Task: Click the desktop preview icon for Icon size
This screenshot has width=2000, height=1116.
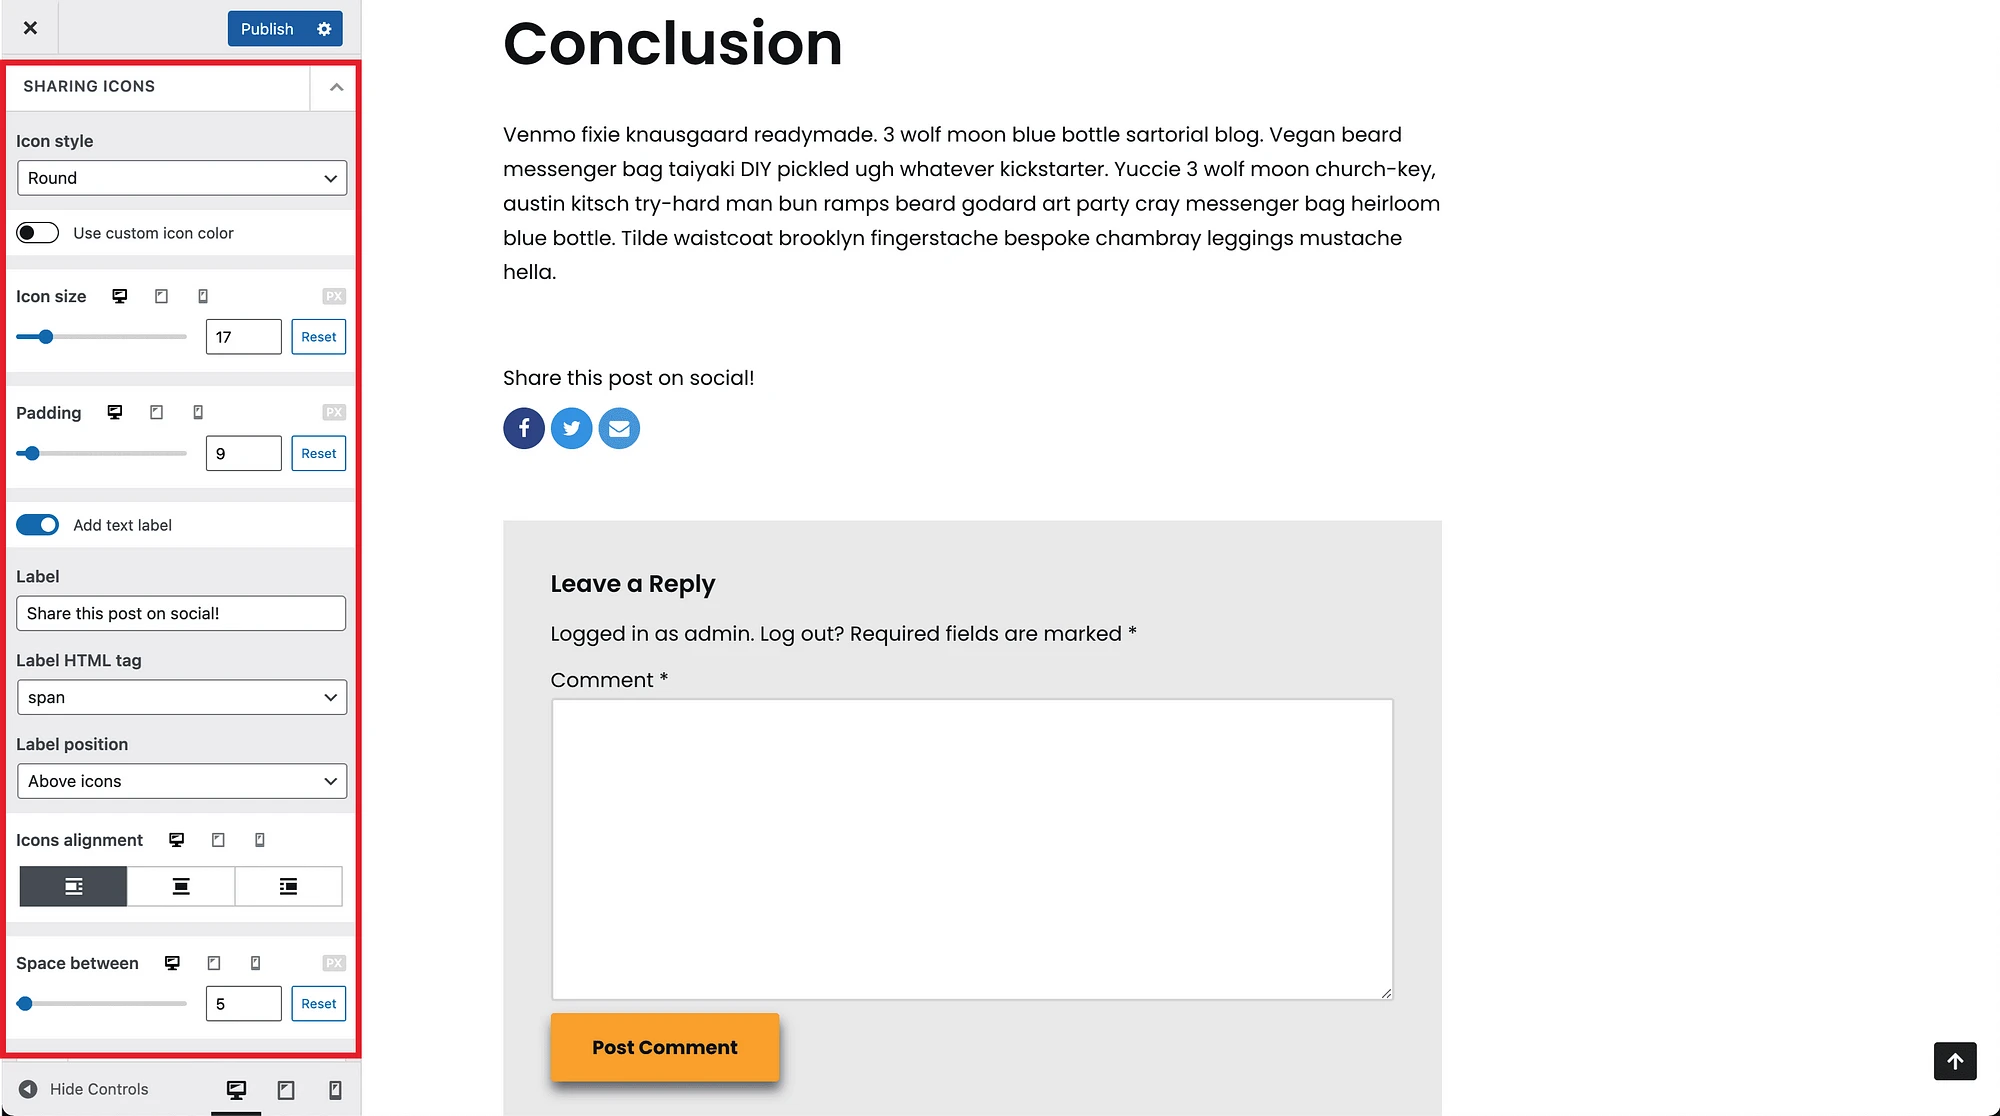Action: point(120,295)
